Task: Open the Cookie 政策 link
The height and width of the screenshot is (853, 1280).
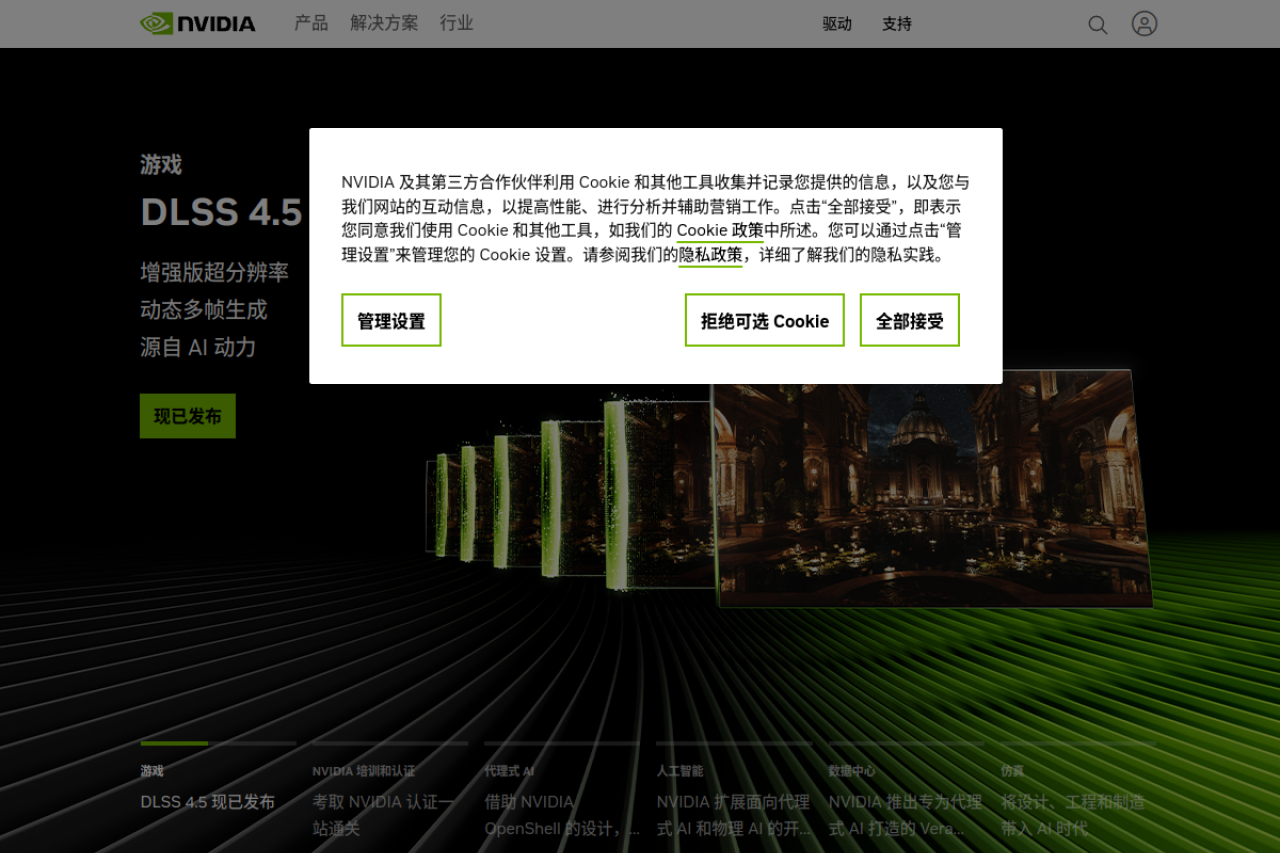Action: pyautogui.click(x=719, y=231)
